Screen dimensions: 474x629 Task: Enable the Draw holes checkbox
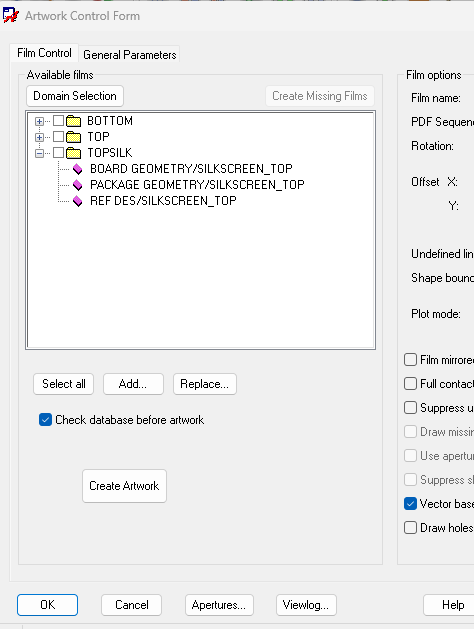coord(410,528)
